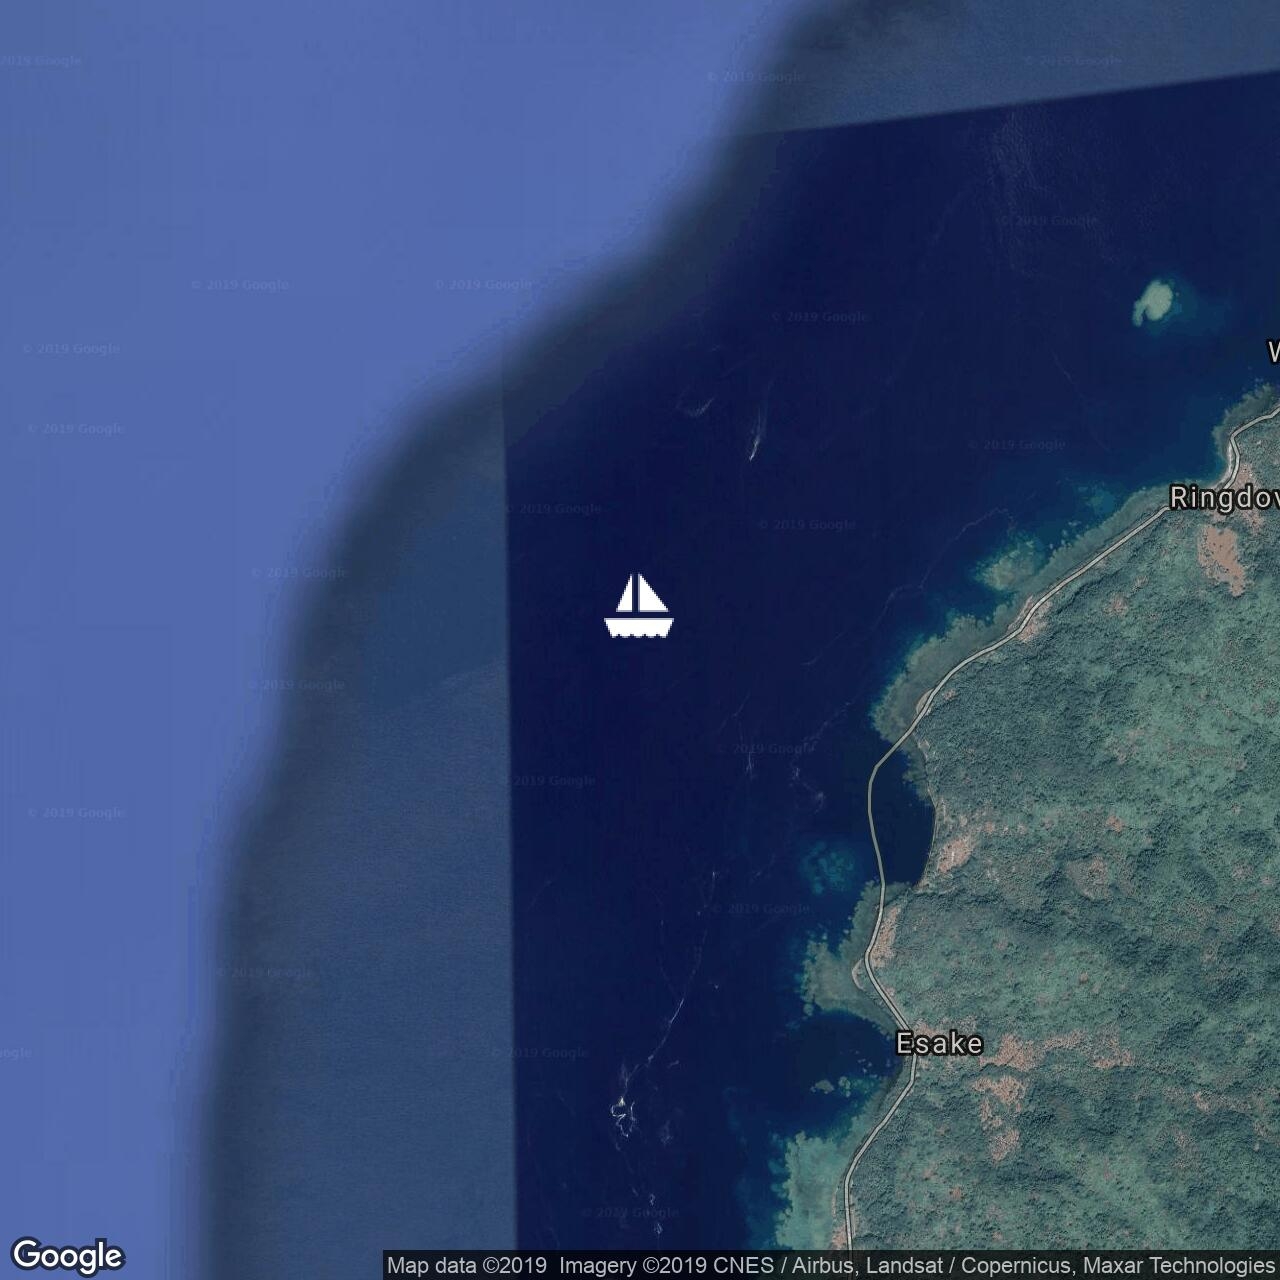Click the brown cleared patch below Ringdove

point(1222,558)
